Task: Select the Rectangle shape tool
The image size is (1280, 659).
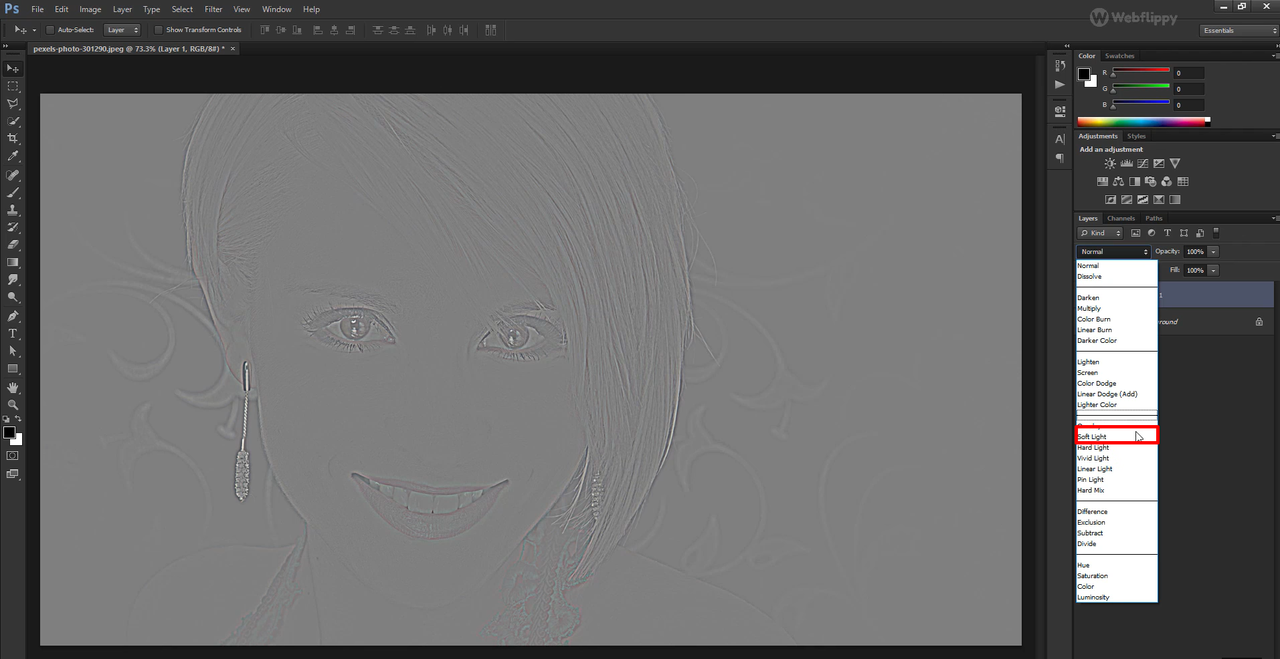Action: (13, 368)
